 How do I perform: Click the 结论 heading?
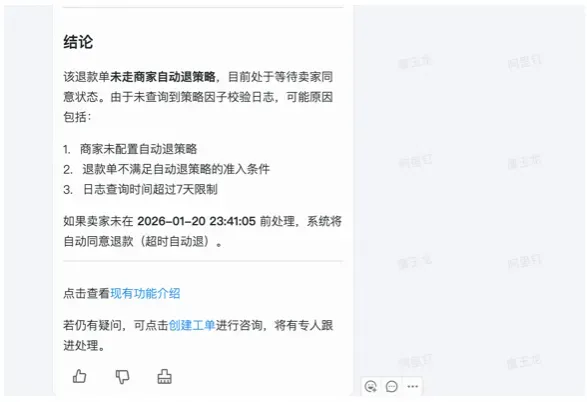78,42
